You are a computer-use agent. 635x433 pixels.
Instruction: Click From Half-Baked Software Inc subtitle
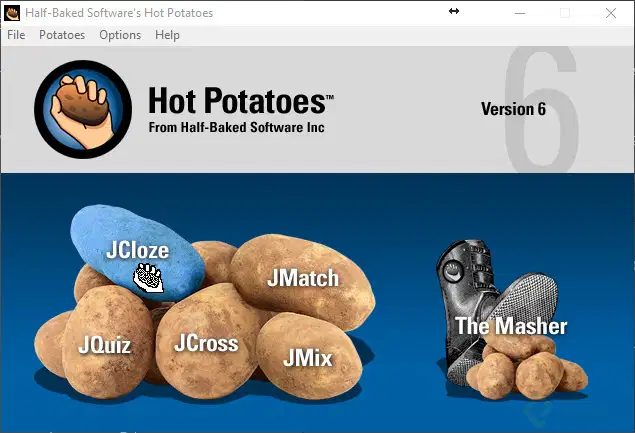[237, 127]
